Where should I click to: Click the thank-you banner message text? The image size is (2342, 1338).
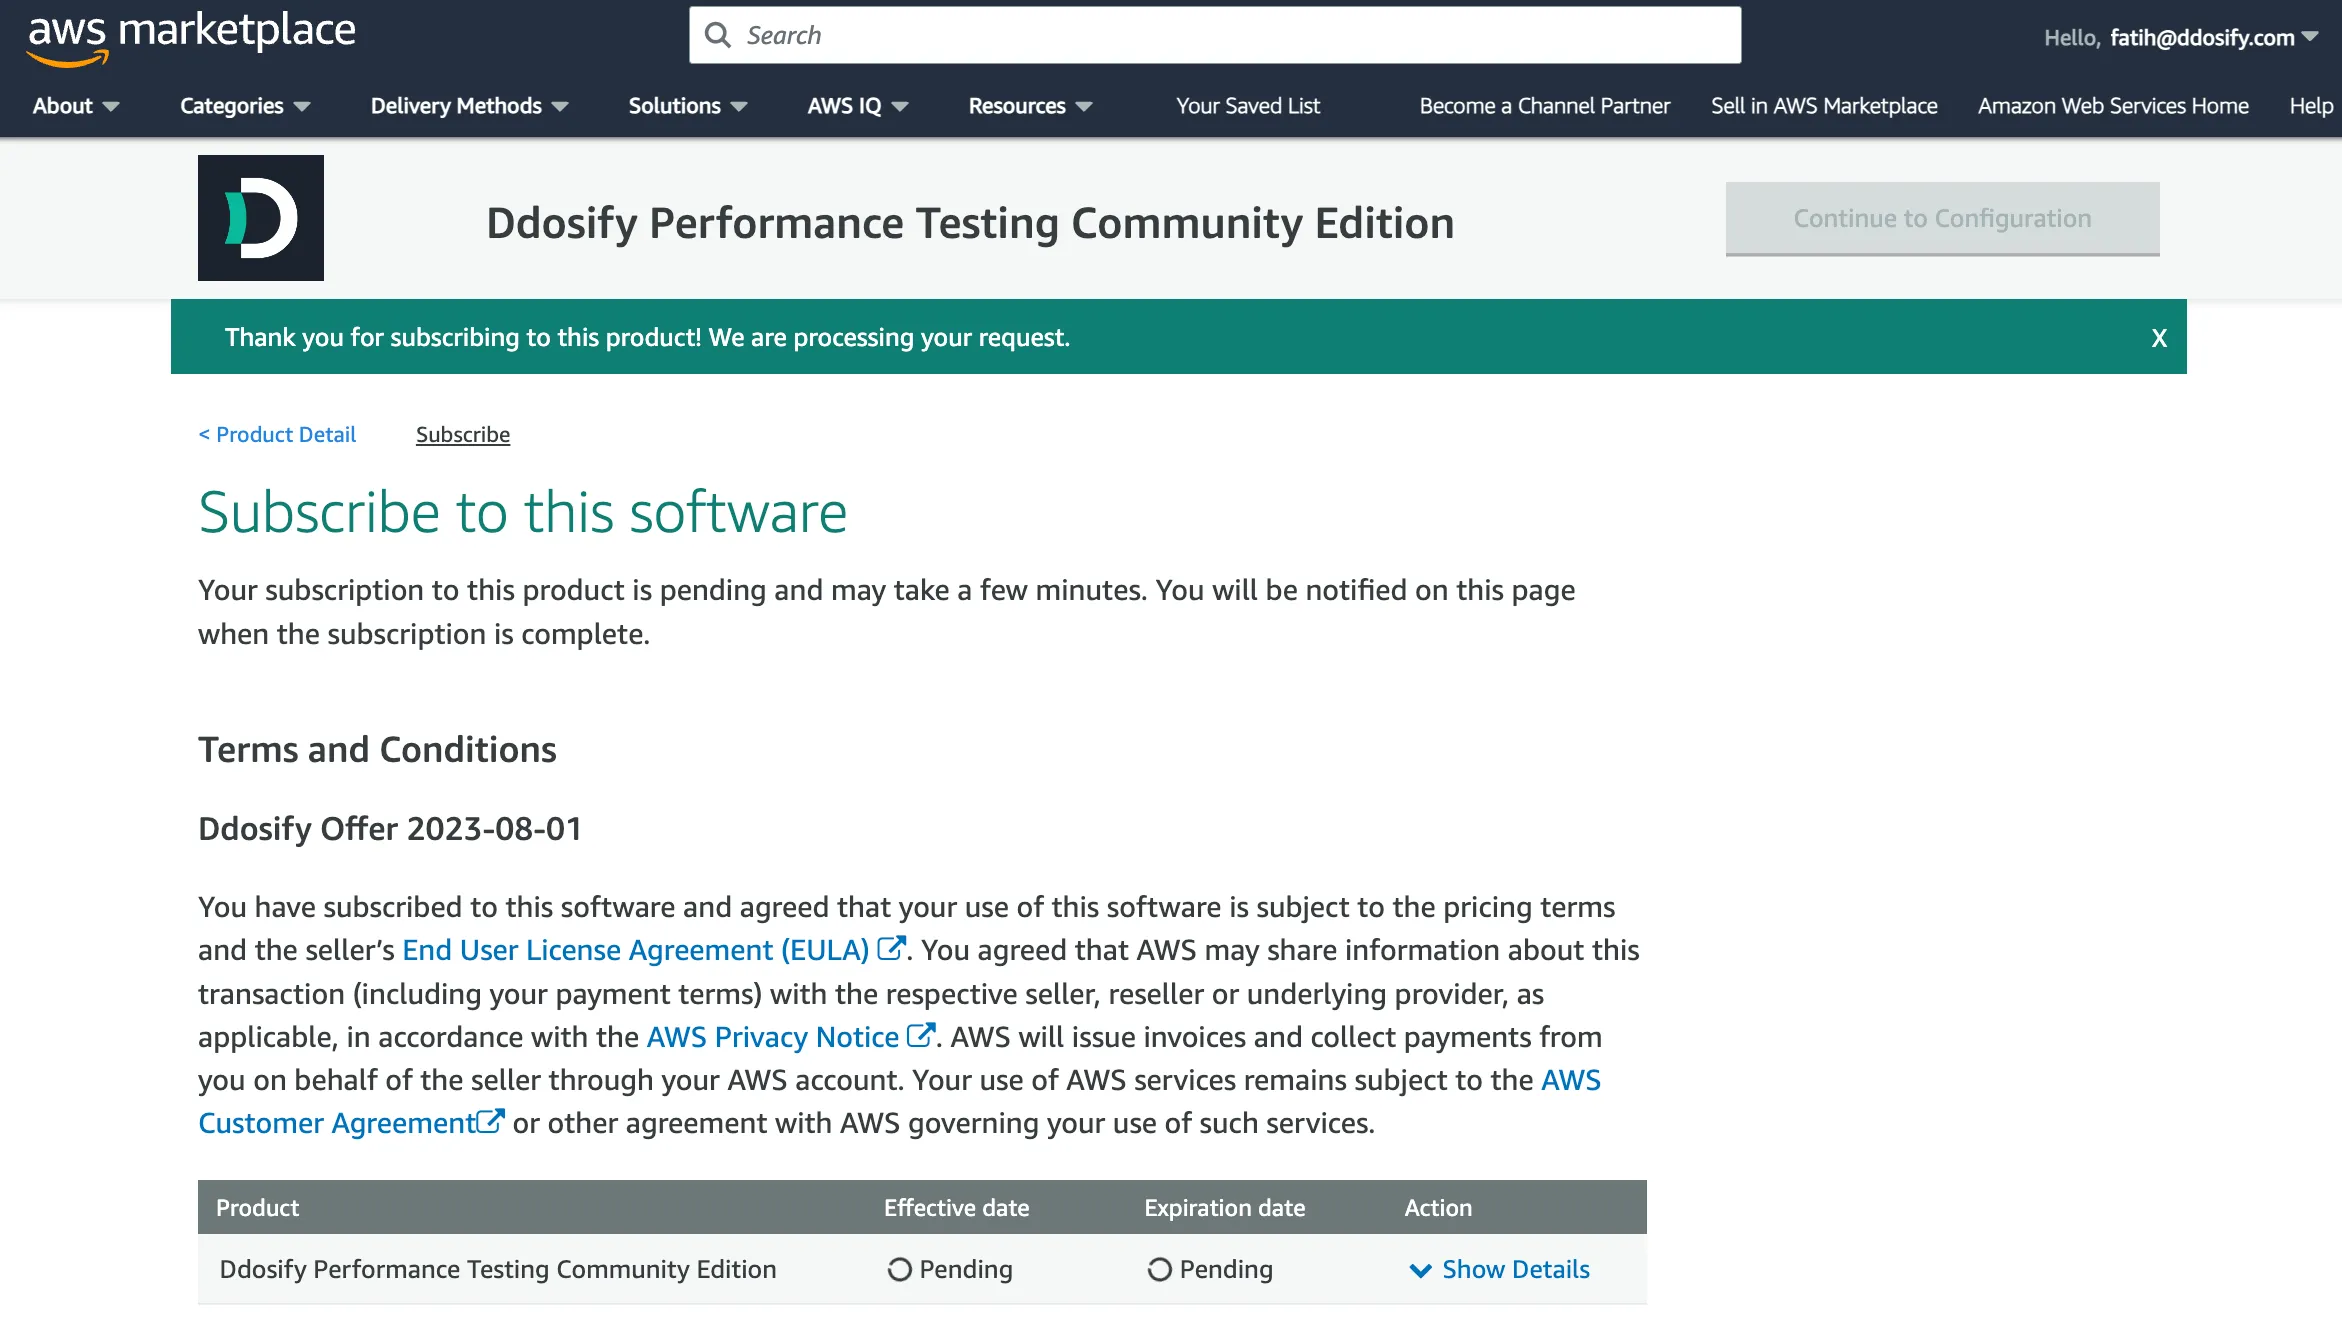coord(647,338)
